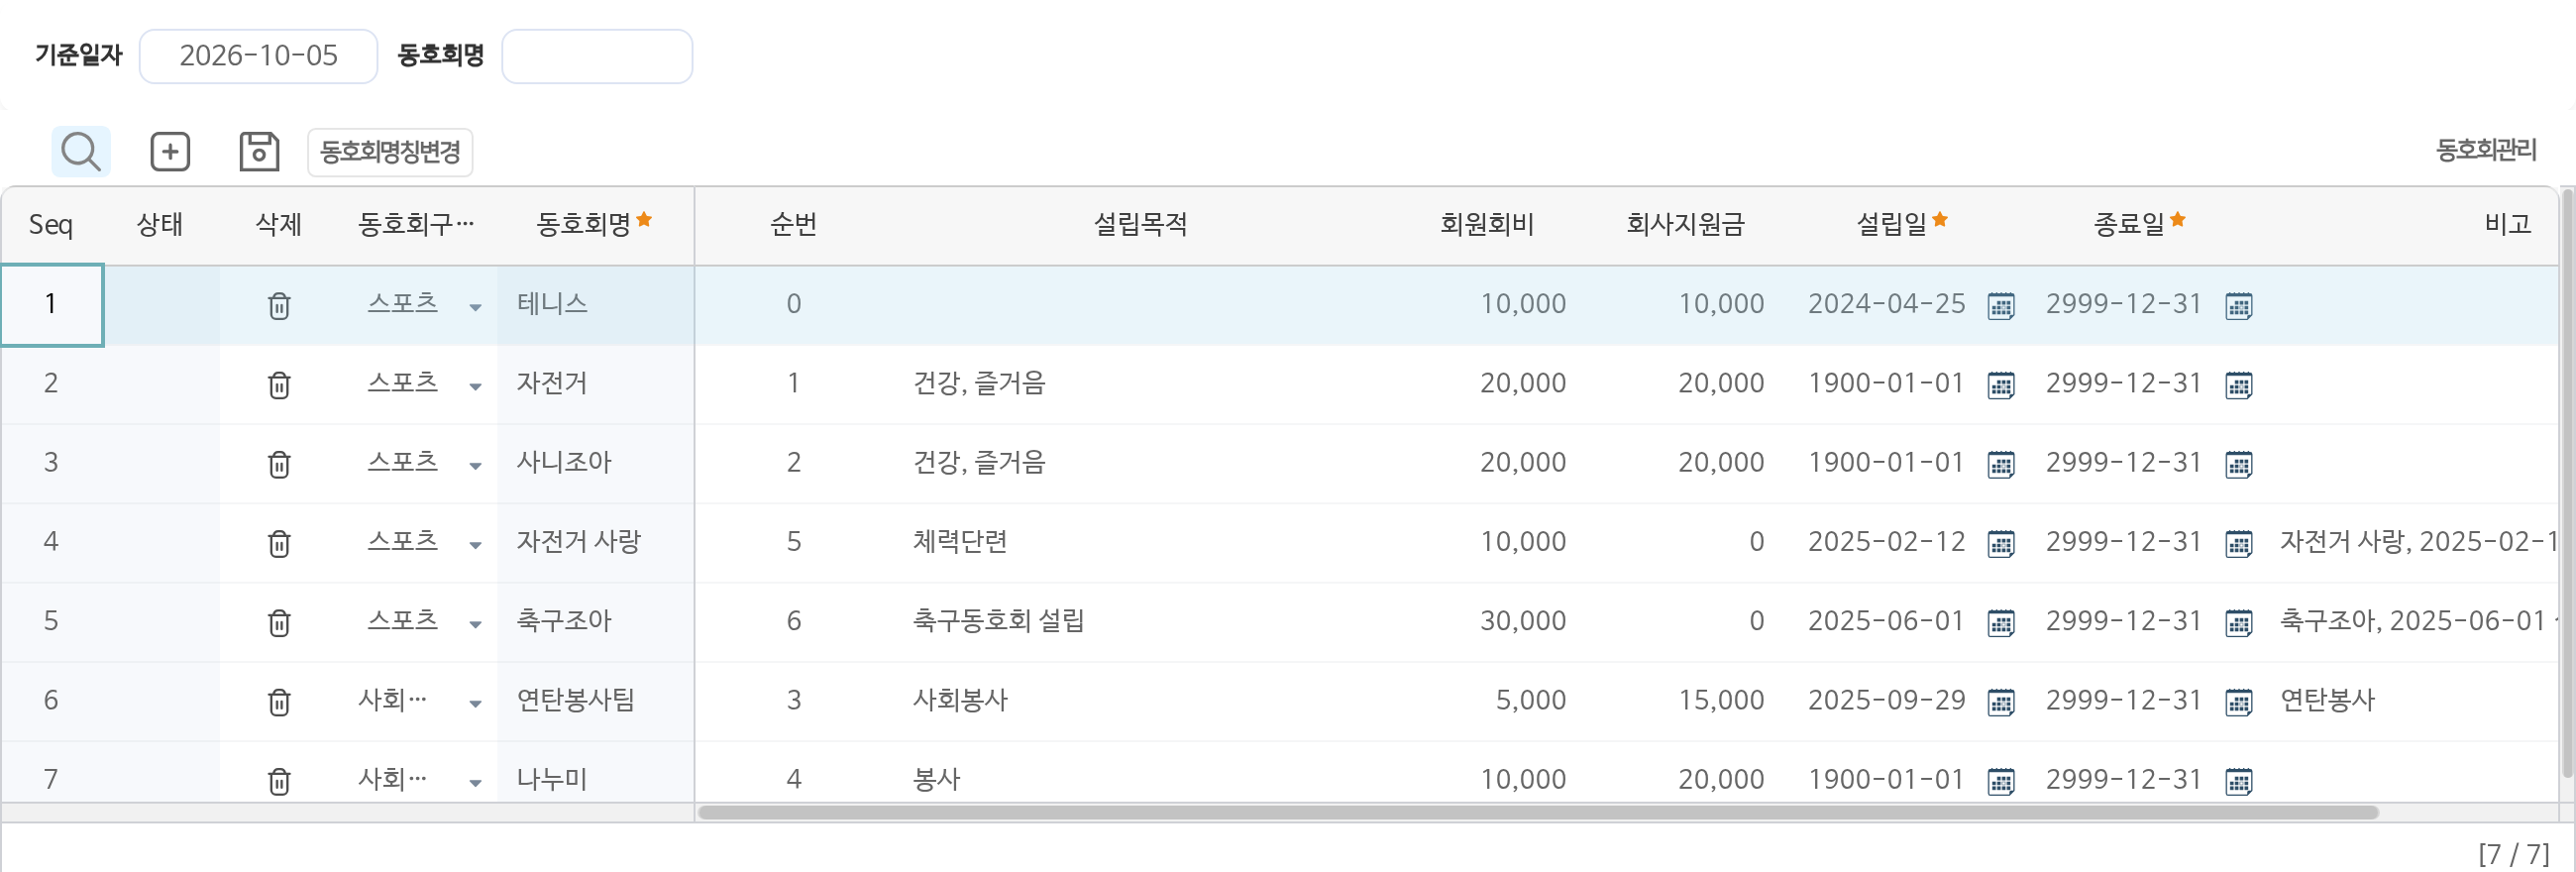Expand 동호회구분 dropdown for 사니조아
This screenshot has height=872, width=2576.
click(475, 465)
